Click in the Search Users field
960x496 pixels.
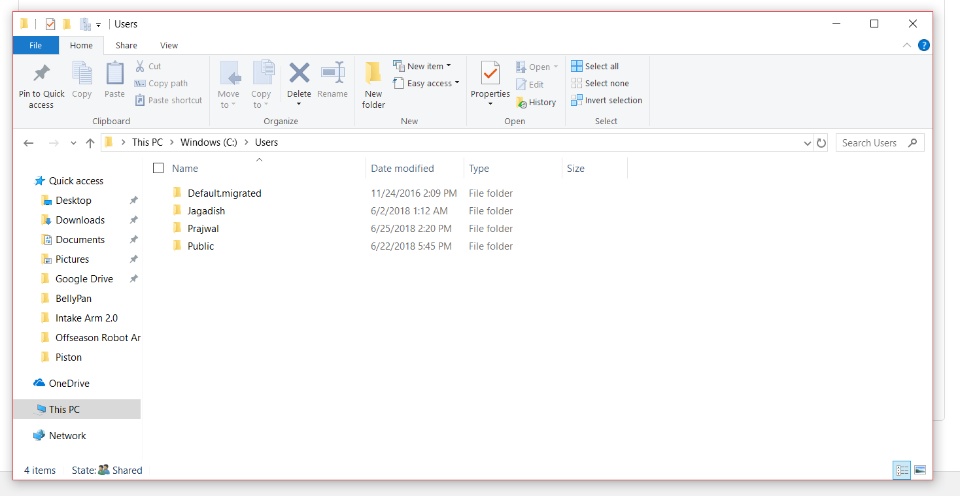[x=880, y=143]
